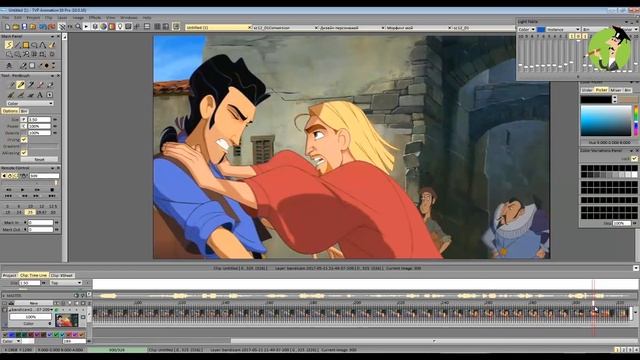Click the Save disk icon in top toolbar
640x360 pixels.
24,27
